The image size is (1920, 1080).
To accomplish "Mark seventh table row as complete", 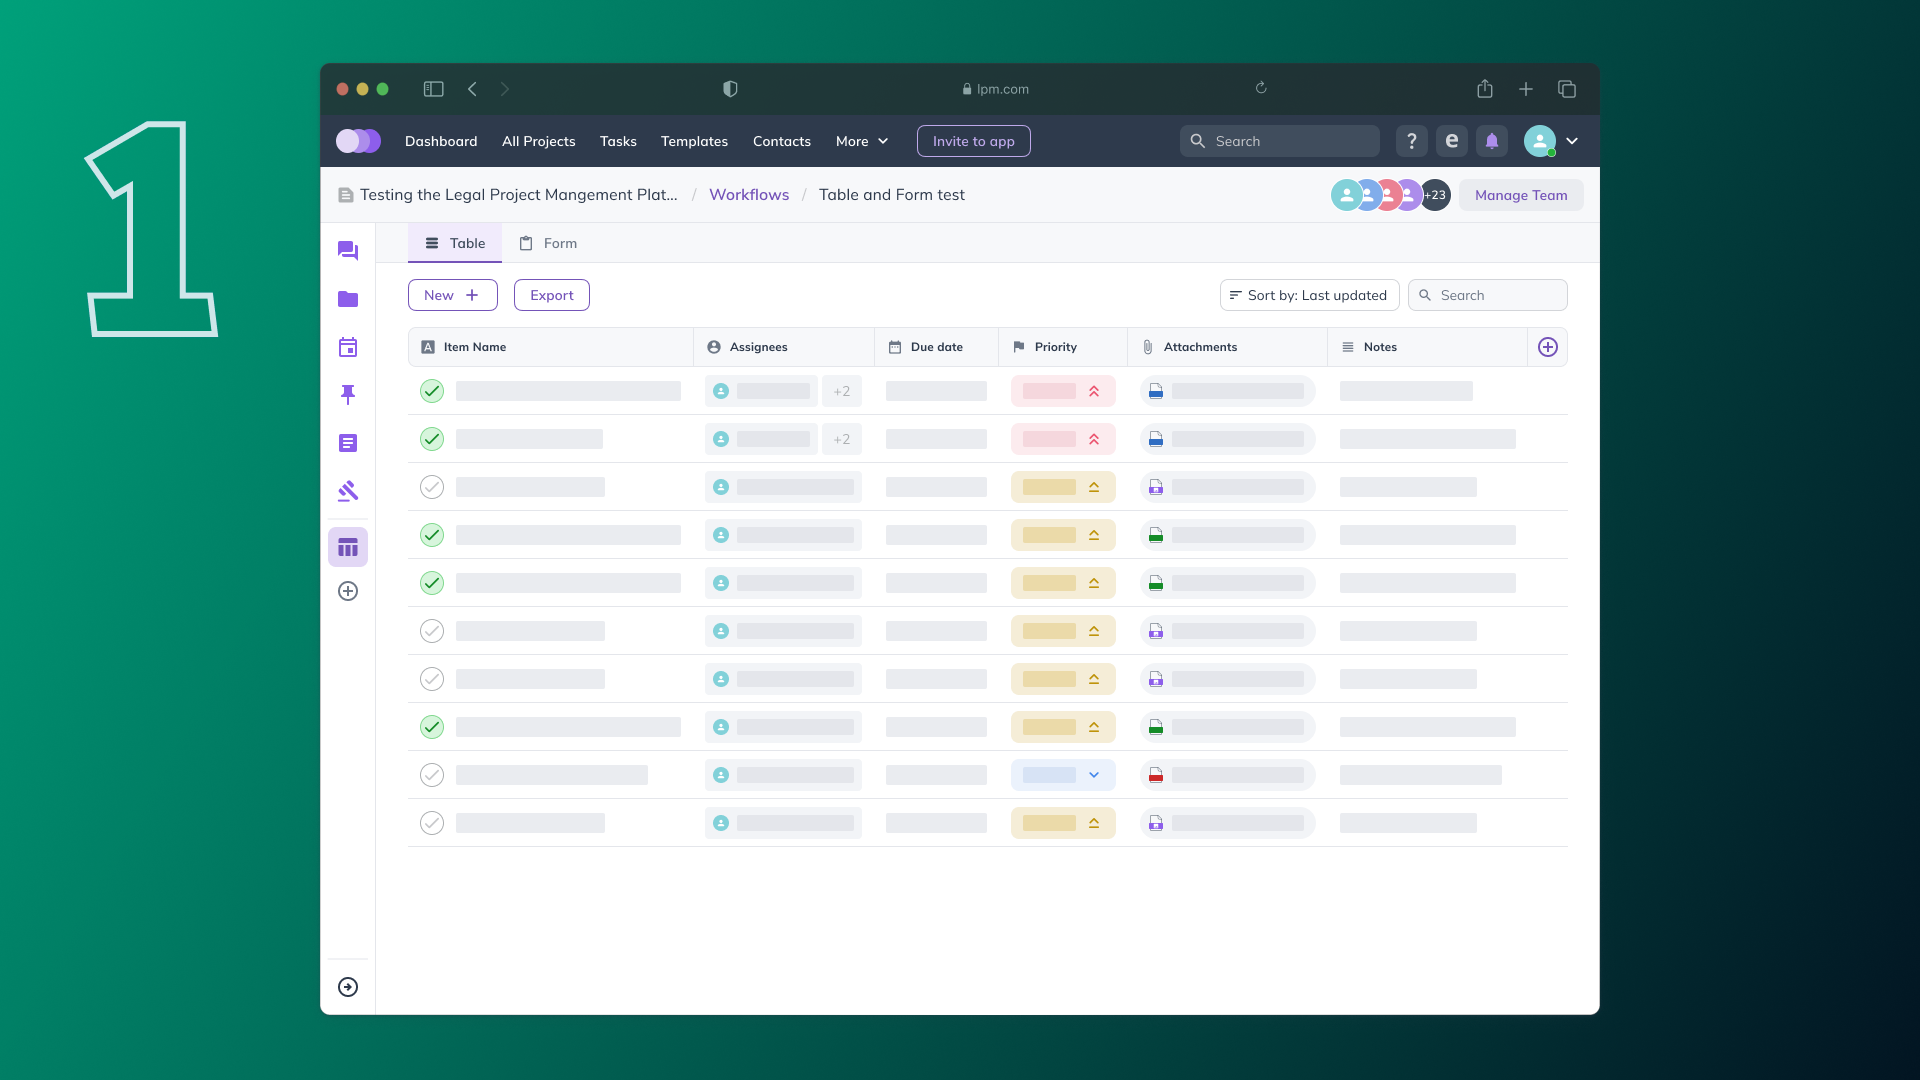I will click(x=432, y=679).
